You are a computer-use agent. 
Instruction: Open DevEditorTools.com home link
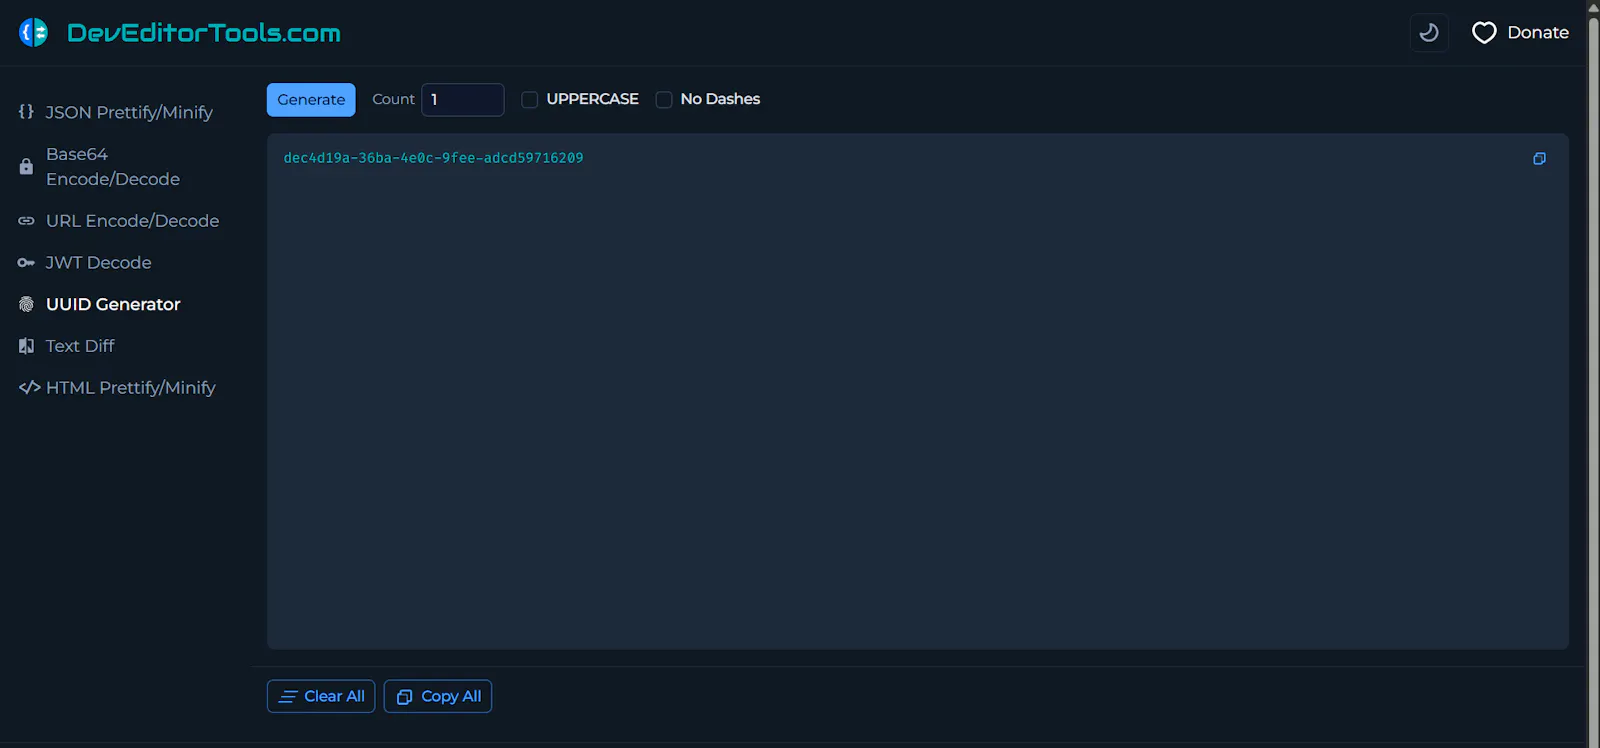204,33
